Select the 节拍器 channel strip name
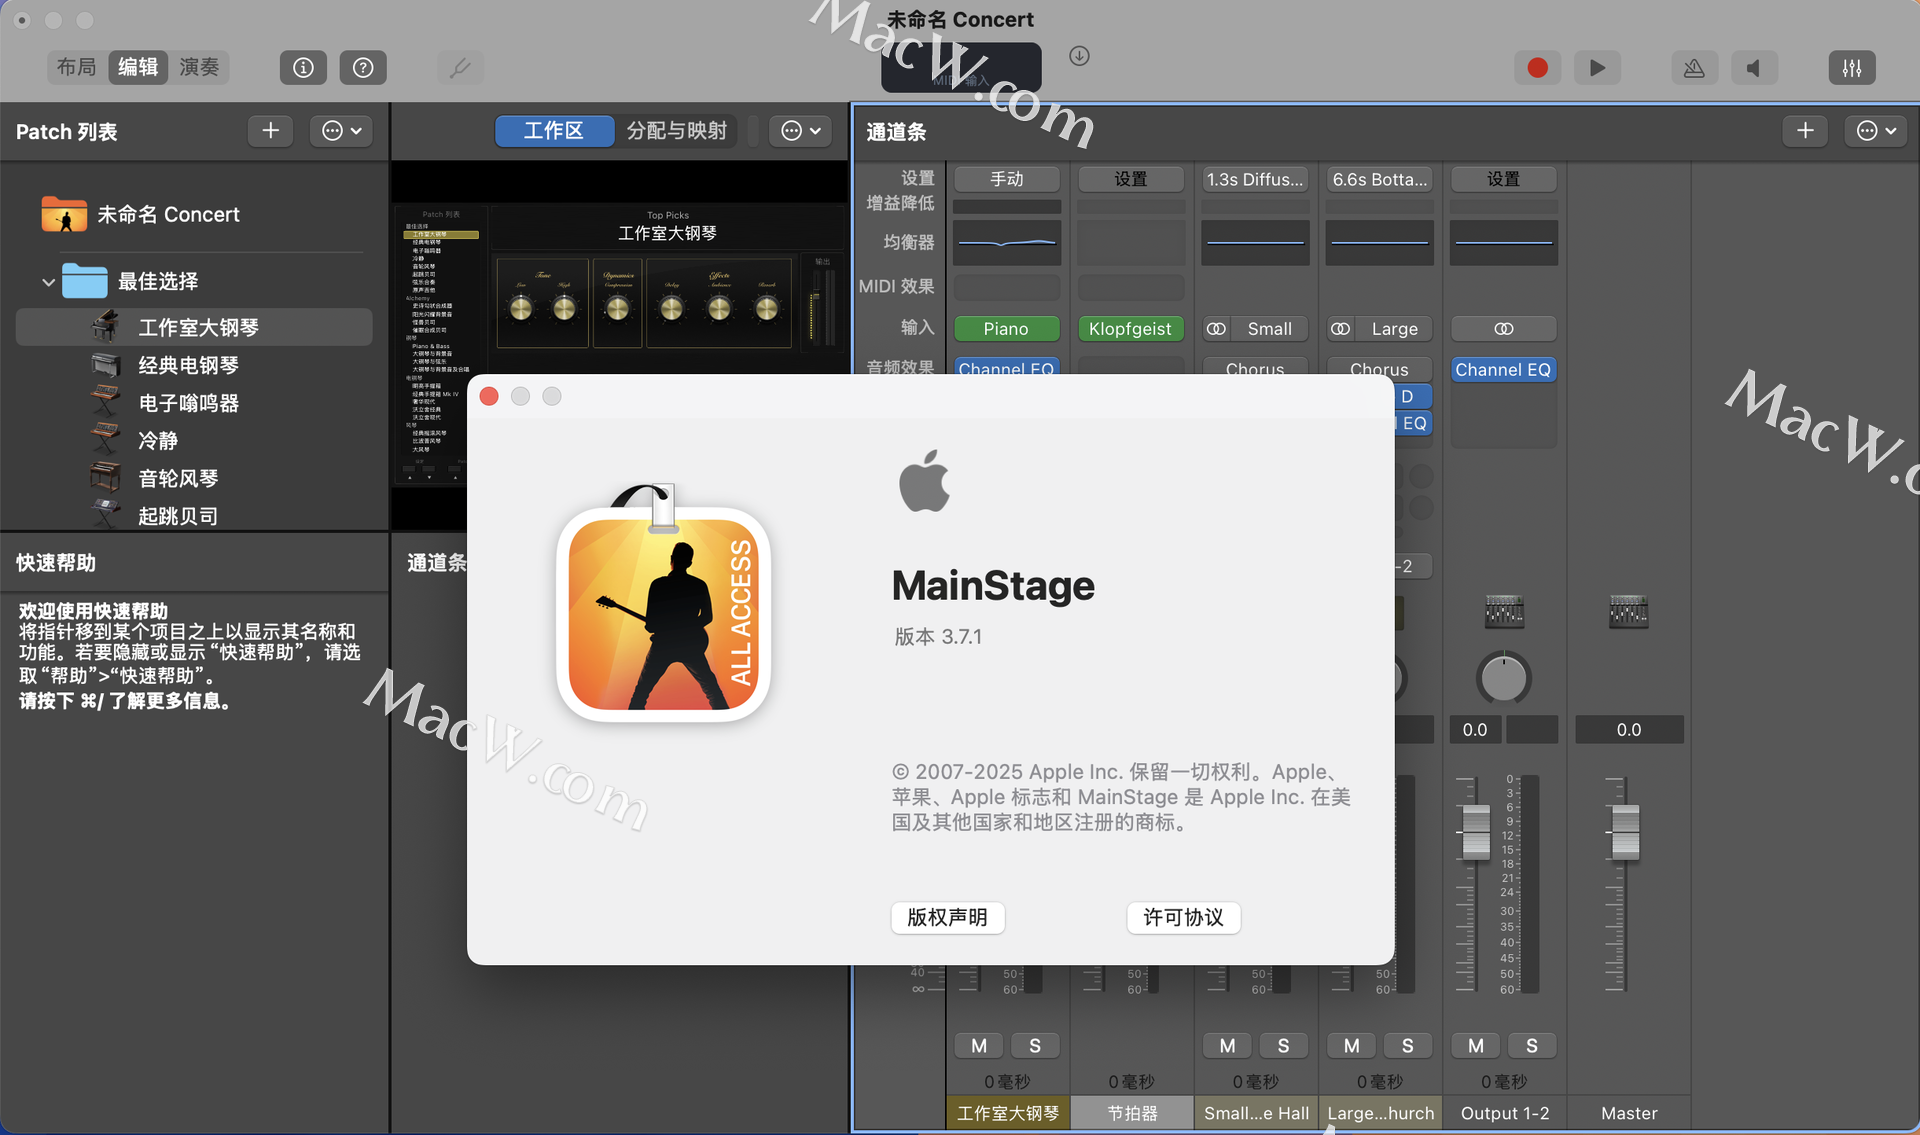Viewport: 1920px width, 1135px height. pyautogui.click(x=1132, y=1113)
